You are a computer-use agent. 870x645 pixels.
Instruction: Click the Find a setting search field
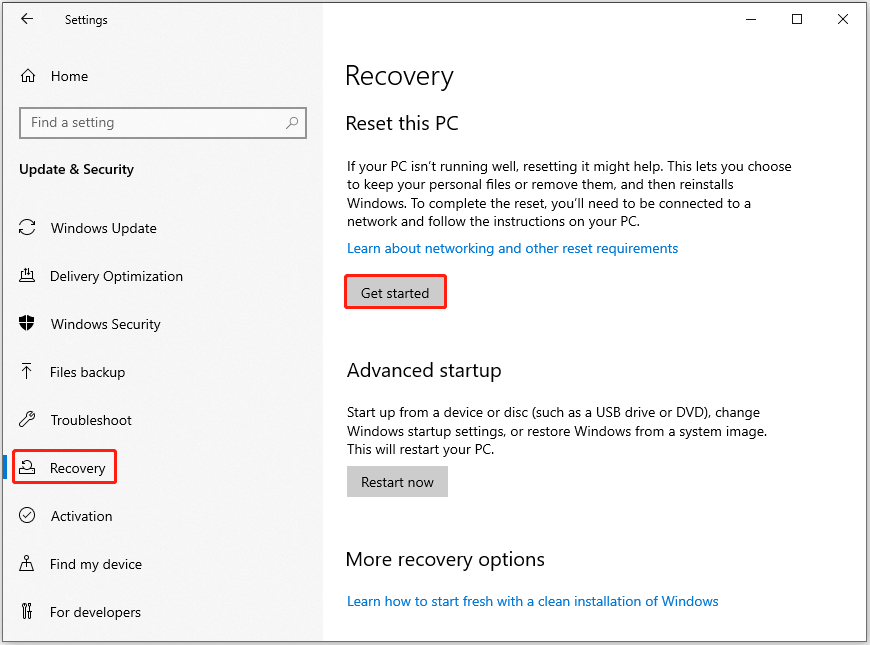(150, 122)
